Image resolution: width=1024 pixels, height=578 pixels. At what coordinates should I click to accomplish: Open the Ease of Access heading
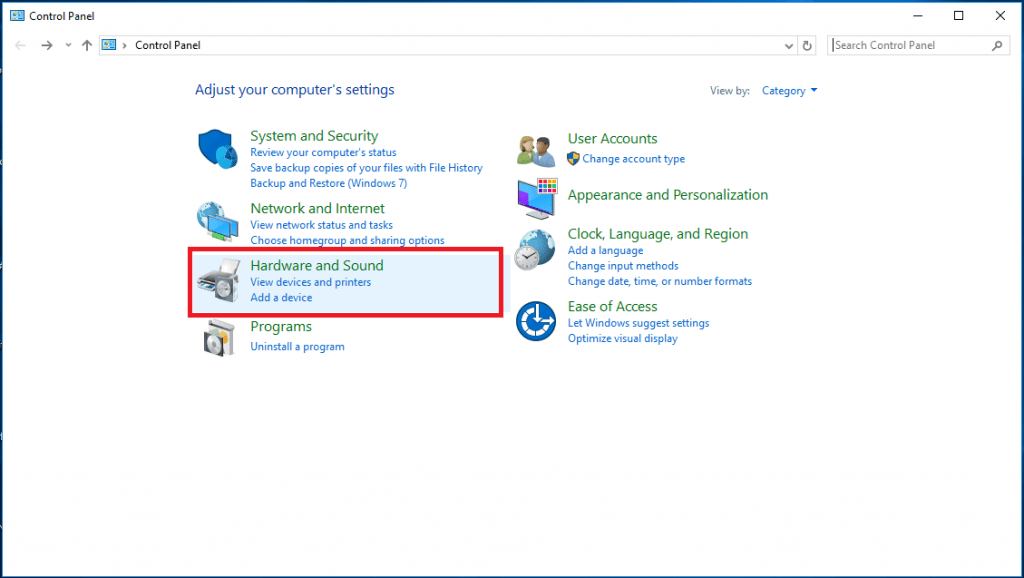[613, 306]
